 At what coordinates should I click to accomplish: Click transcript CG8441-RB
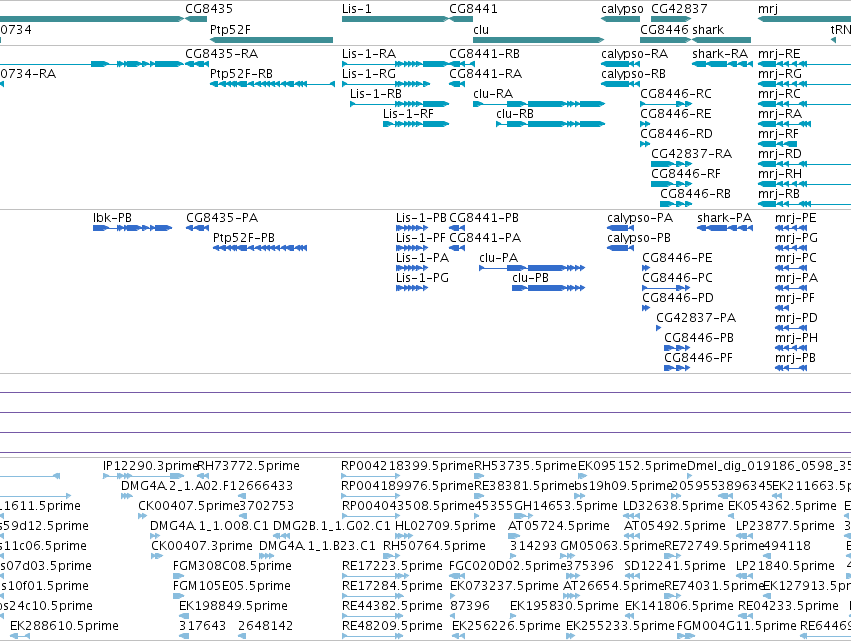pos(484,54)
